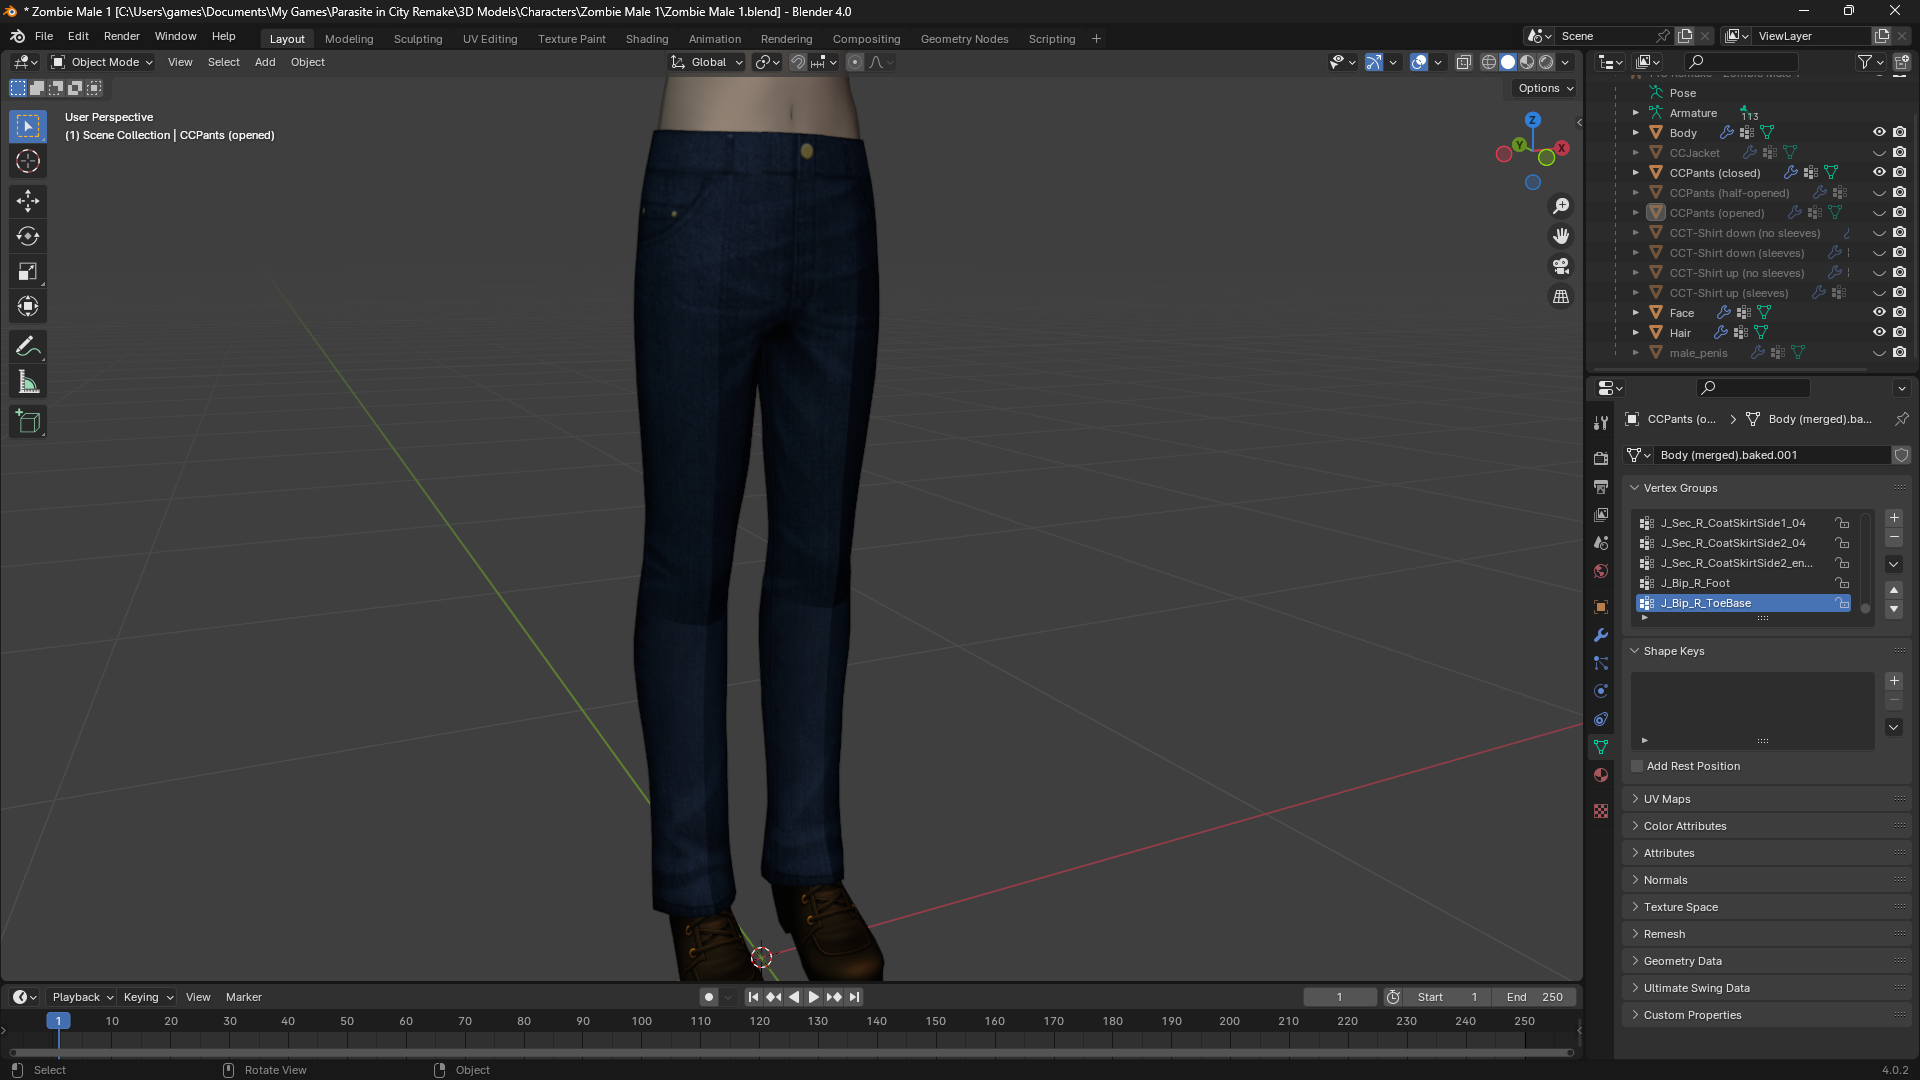
Task: Expand the Armature tree item
Action: pyautogui.click(x=1636, y=113)
